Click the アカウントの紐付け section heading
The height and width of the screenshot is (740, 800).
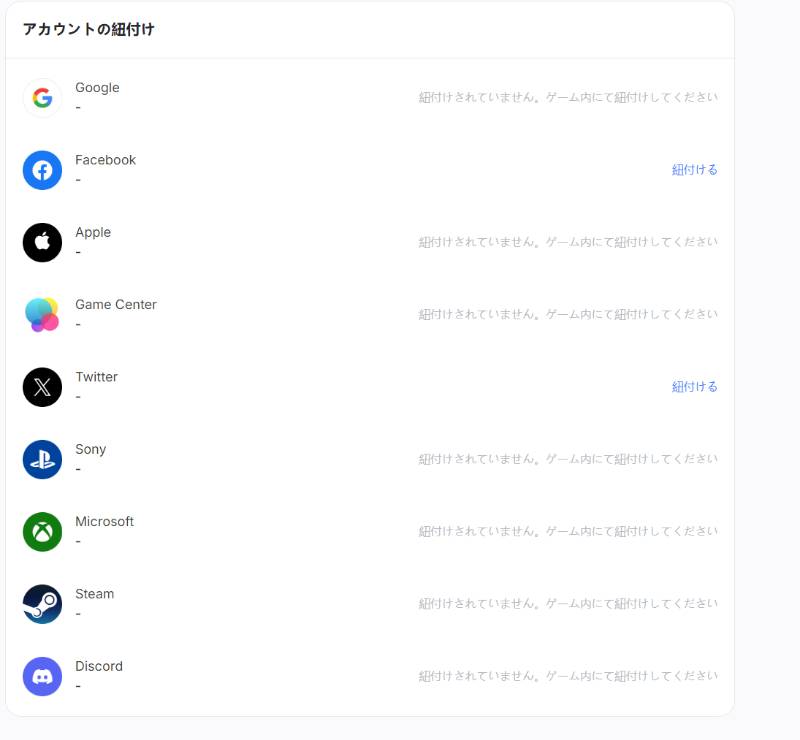pos(88,30)
